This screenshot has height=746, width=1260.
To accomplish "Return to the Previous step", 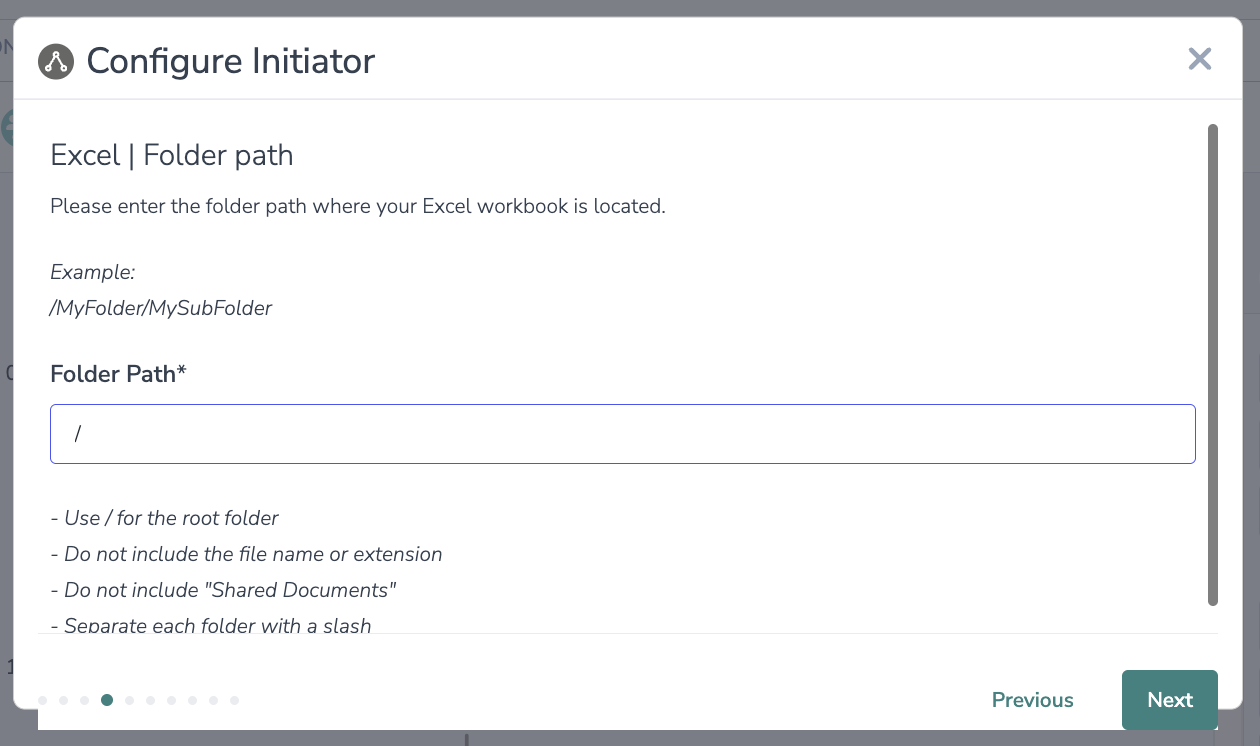I will tap(1032, 700).
